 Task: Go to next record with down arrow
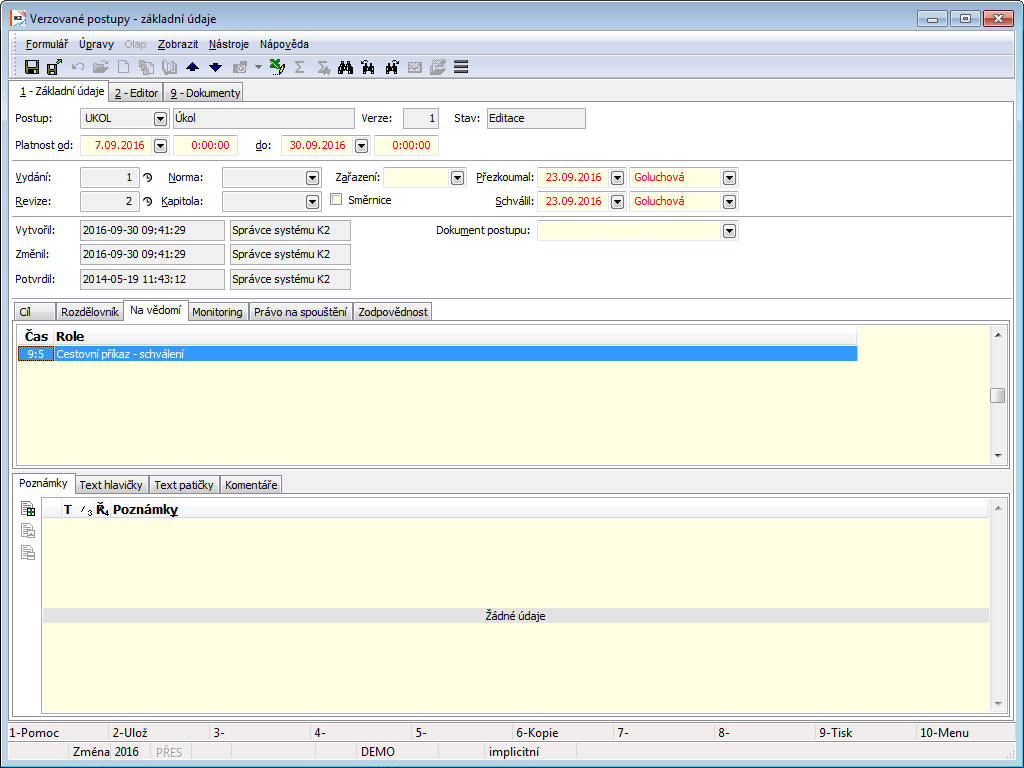(x=215, y=67)
